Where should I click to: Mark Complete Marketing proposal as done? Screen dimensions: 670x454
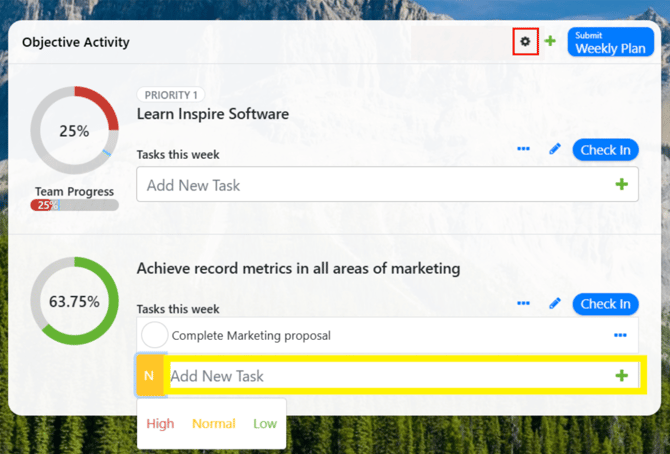coord(154,335)
